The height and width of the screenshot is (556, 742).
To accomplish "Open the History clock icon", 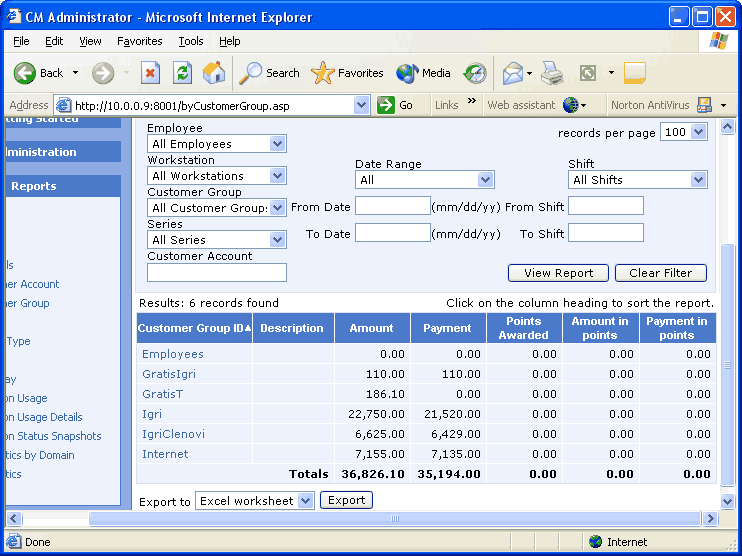I will click(x=475, y=73).
